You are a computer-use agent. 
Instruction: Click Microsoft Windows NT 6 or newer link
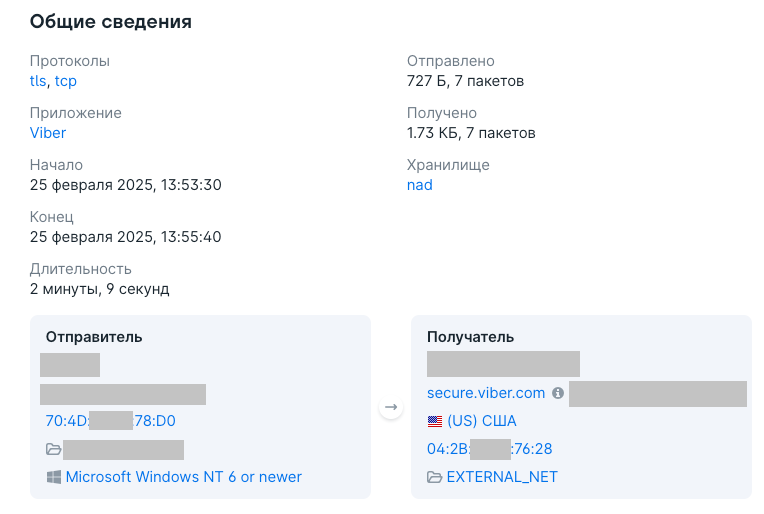tap(184, 477)
